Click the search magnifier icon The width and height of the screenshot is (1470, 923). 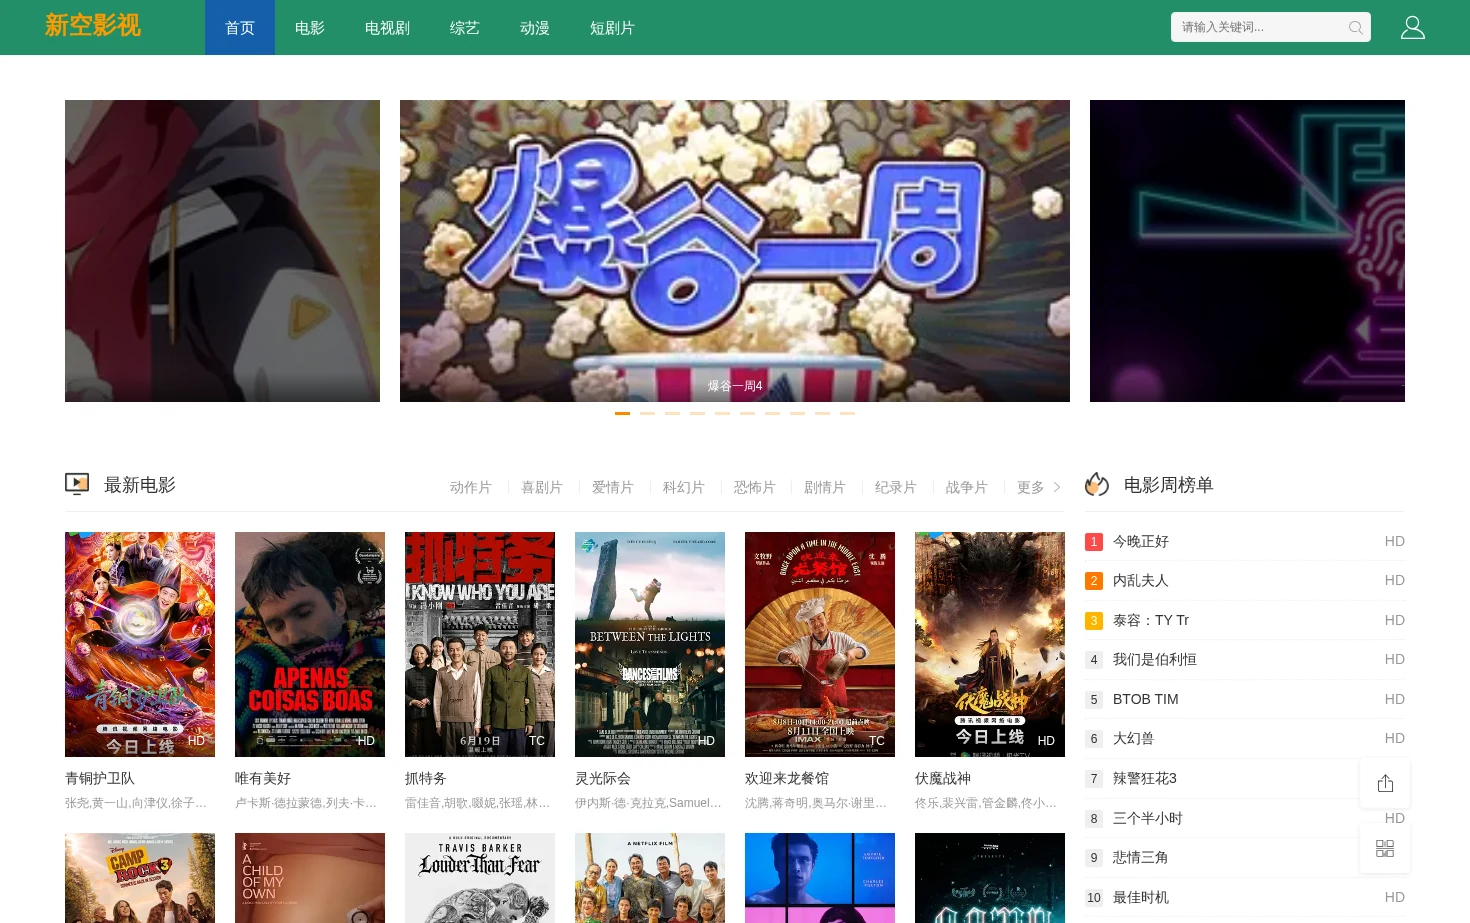pyautogui.click(x=1355, y=28)
